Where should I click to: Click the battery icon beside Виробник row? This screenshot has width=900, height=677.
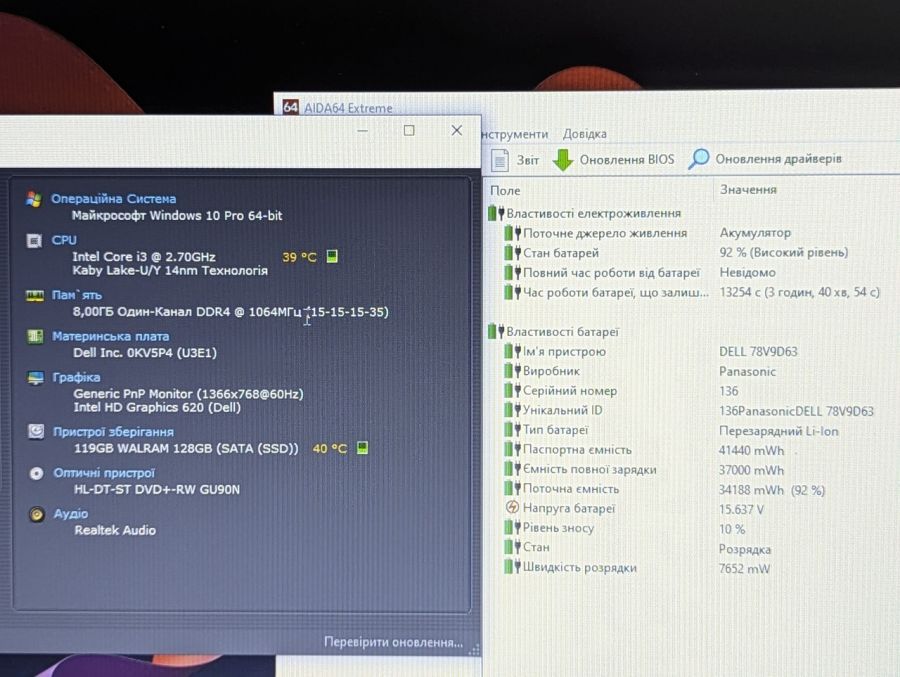(513, 371)
